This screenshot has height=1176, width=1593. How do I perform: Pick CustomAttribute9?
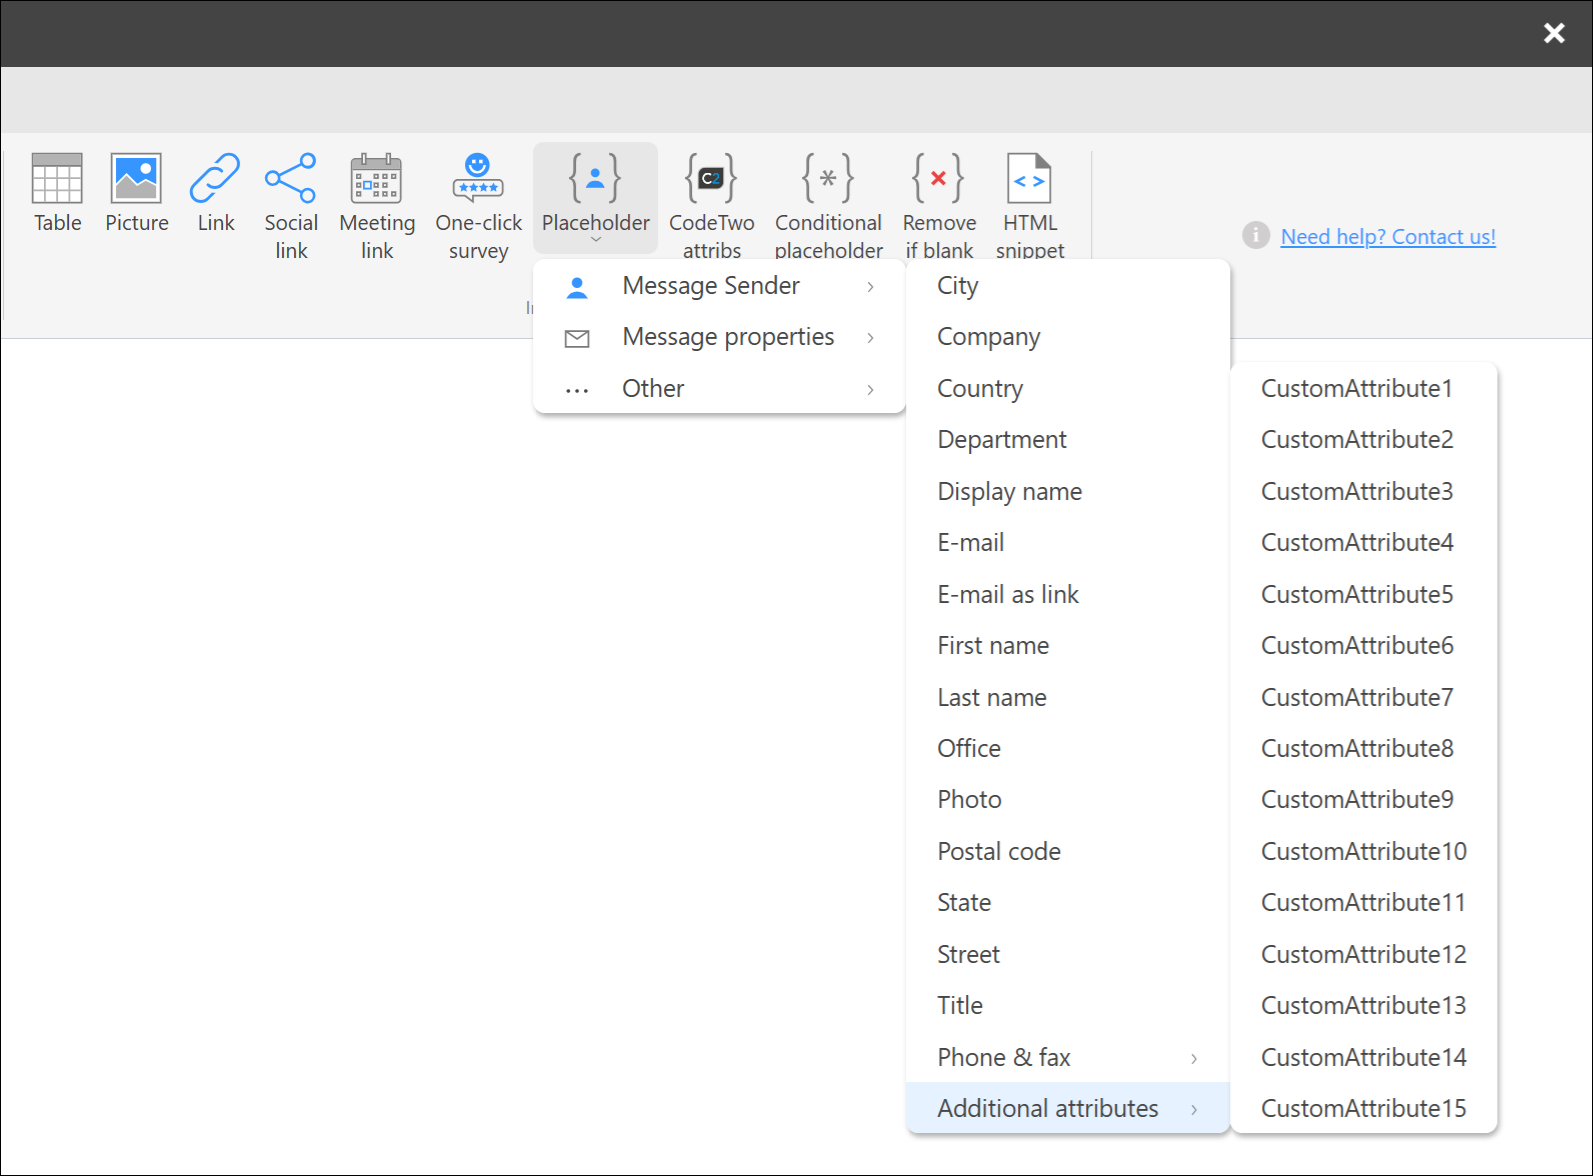pyautogui.click(x=1363, y=800)
